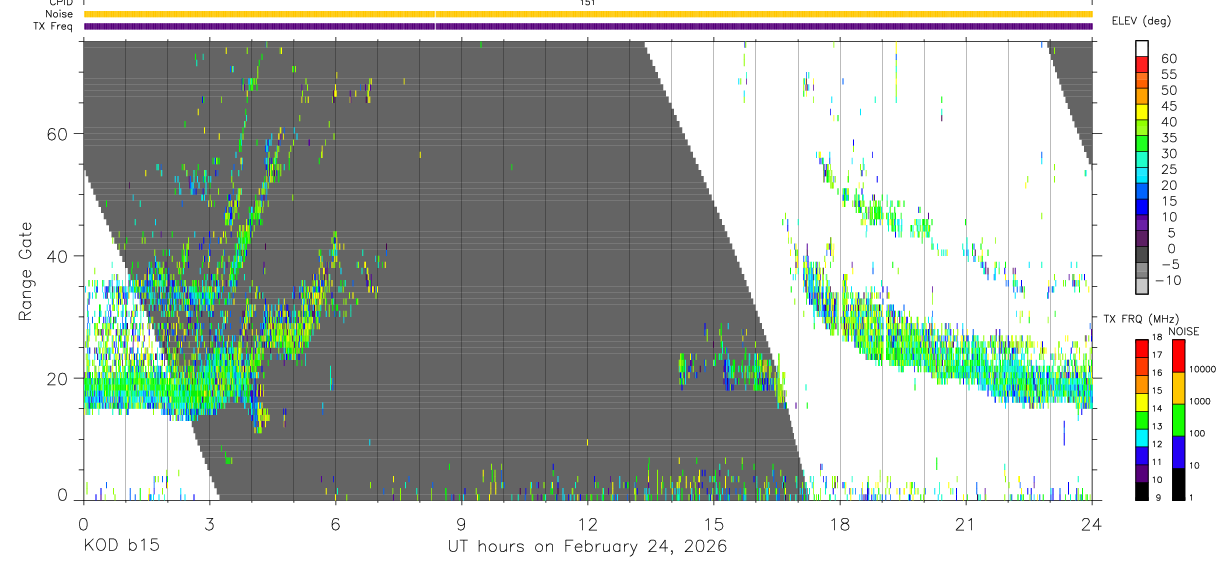1228x567 pixels.
Task: Click the yellow segment of ELEV colorbar
Action: coord(1142,113)
